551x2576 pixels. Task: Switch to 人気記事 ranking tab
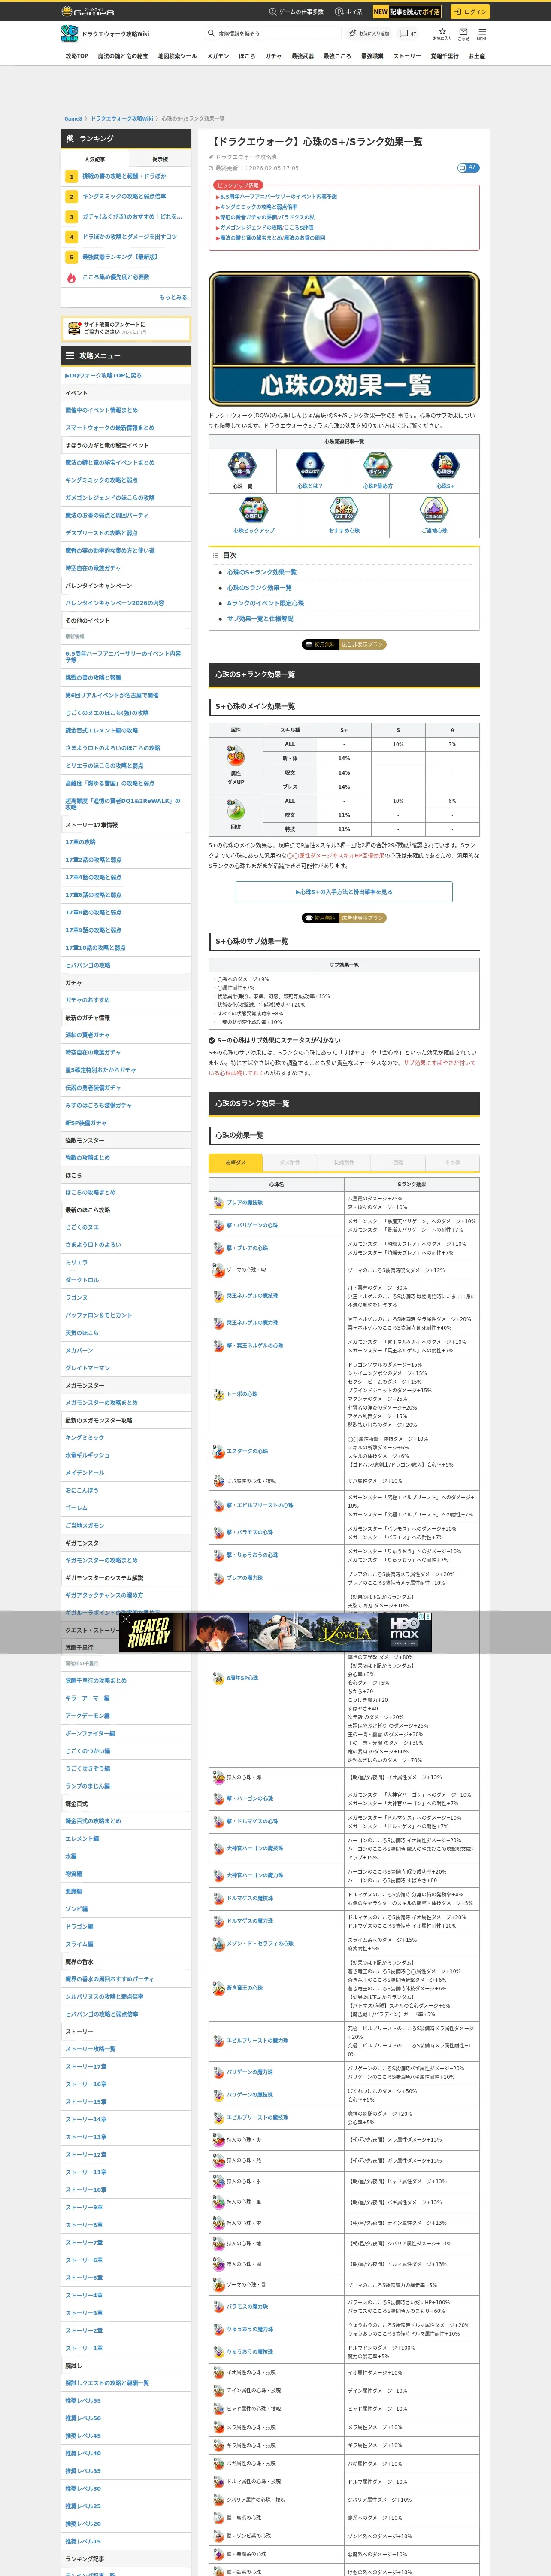94,159
